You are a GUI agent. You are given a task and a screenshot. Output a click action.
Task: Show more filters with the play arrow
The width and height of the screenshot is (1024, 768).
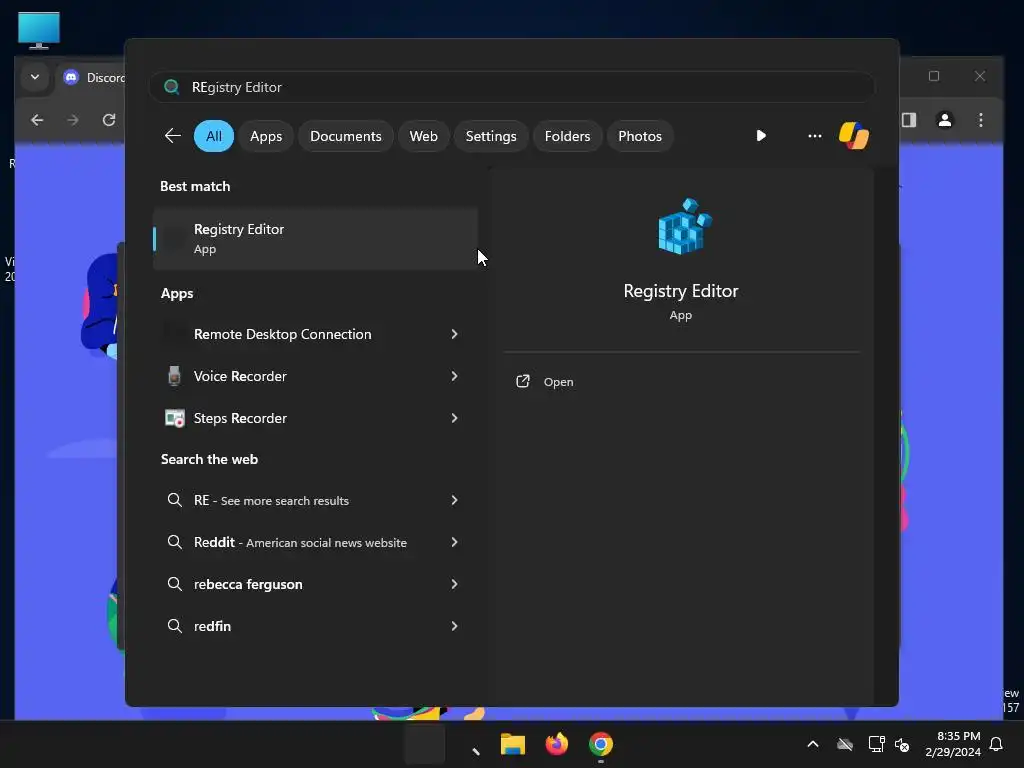point(761,136)
